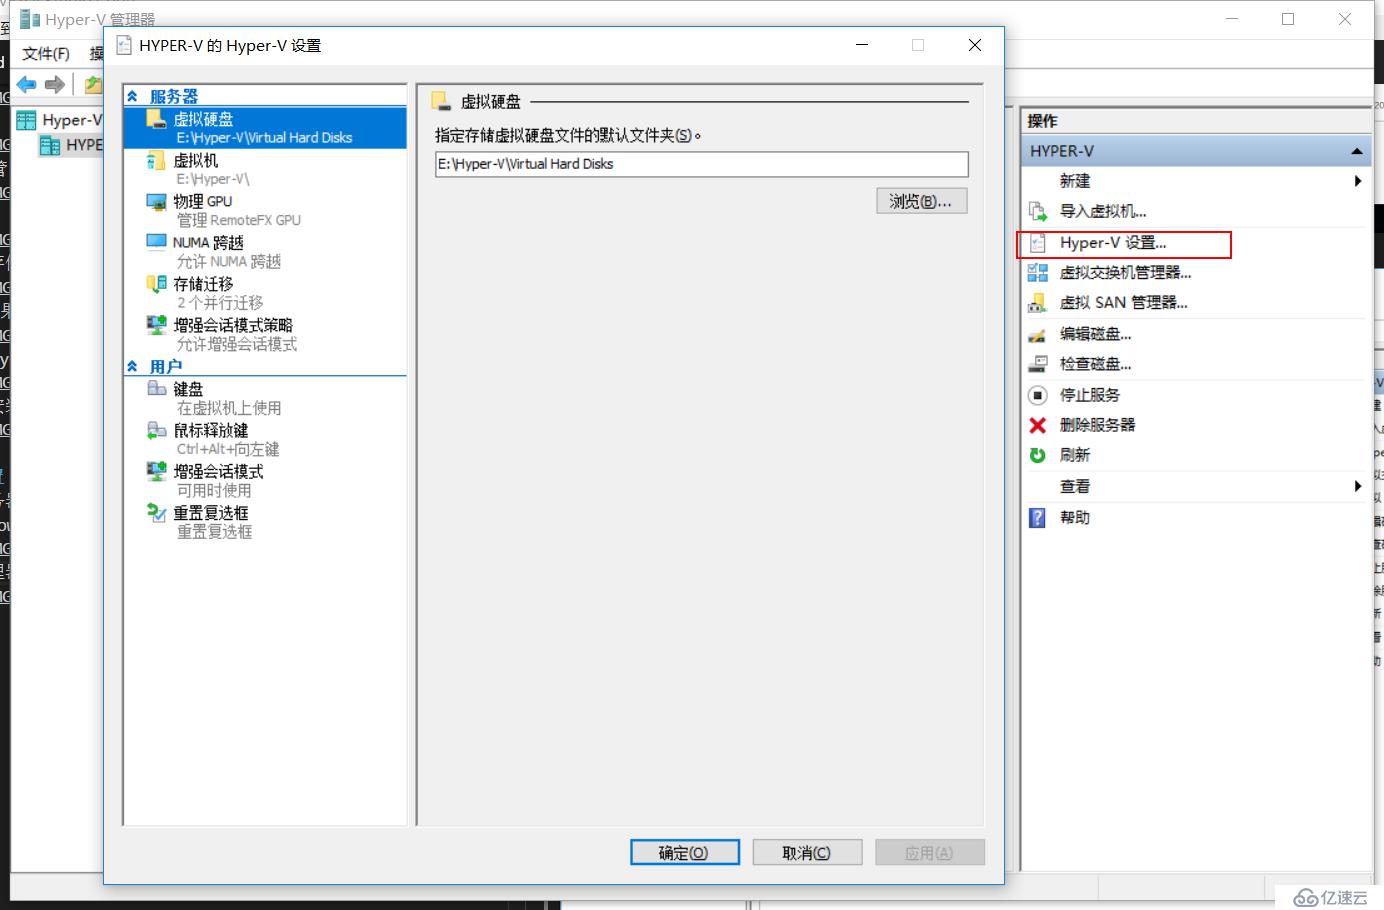The width and height of the screenshot is (1384, 910).
Task: Collapse the HYPER-V header in the 操作 pane
Action: pyautogui.click(x=1357, y=151)
